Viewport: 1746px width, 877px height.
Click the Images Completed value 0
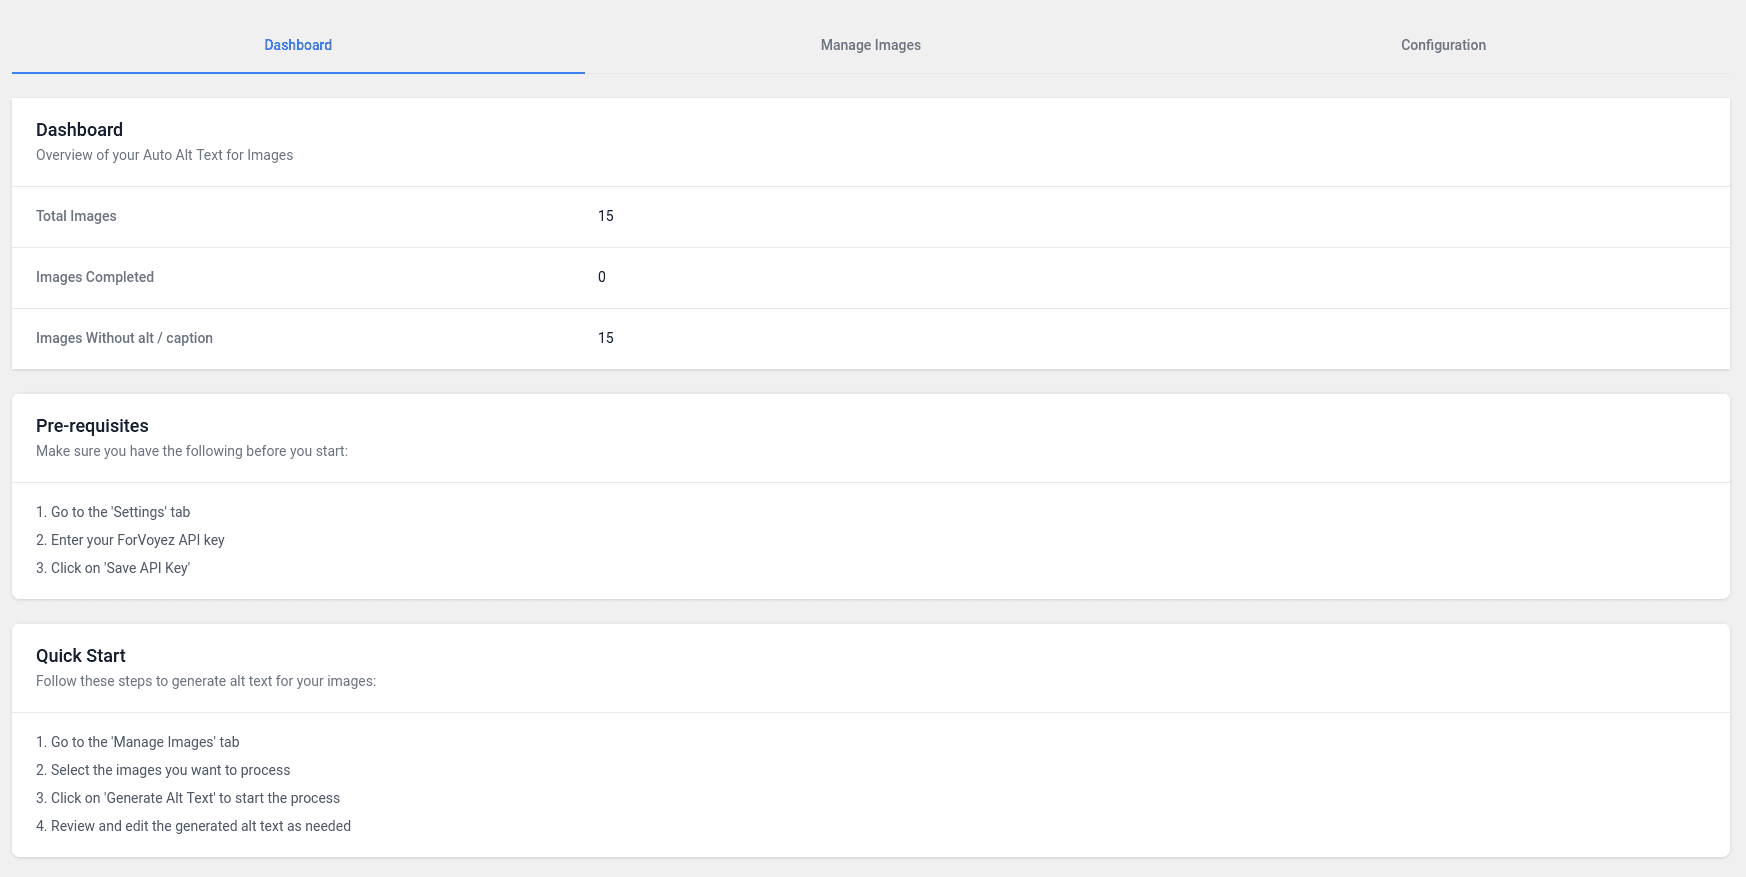(x=602, y=277)
